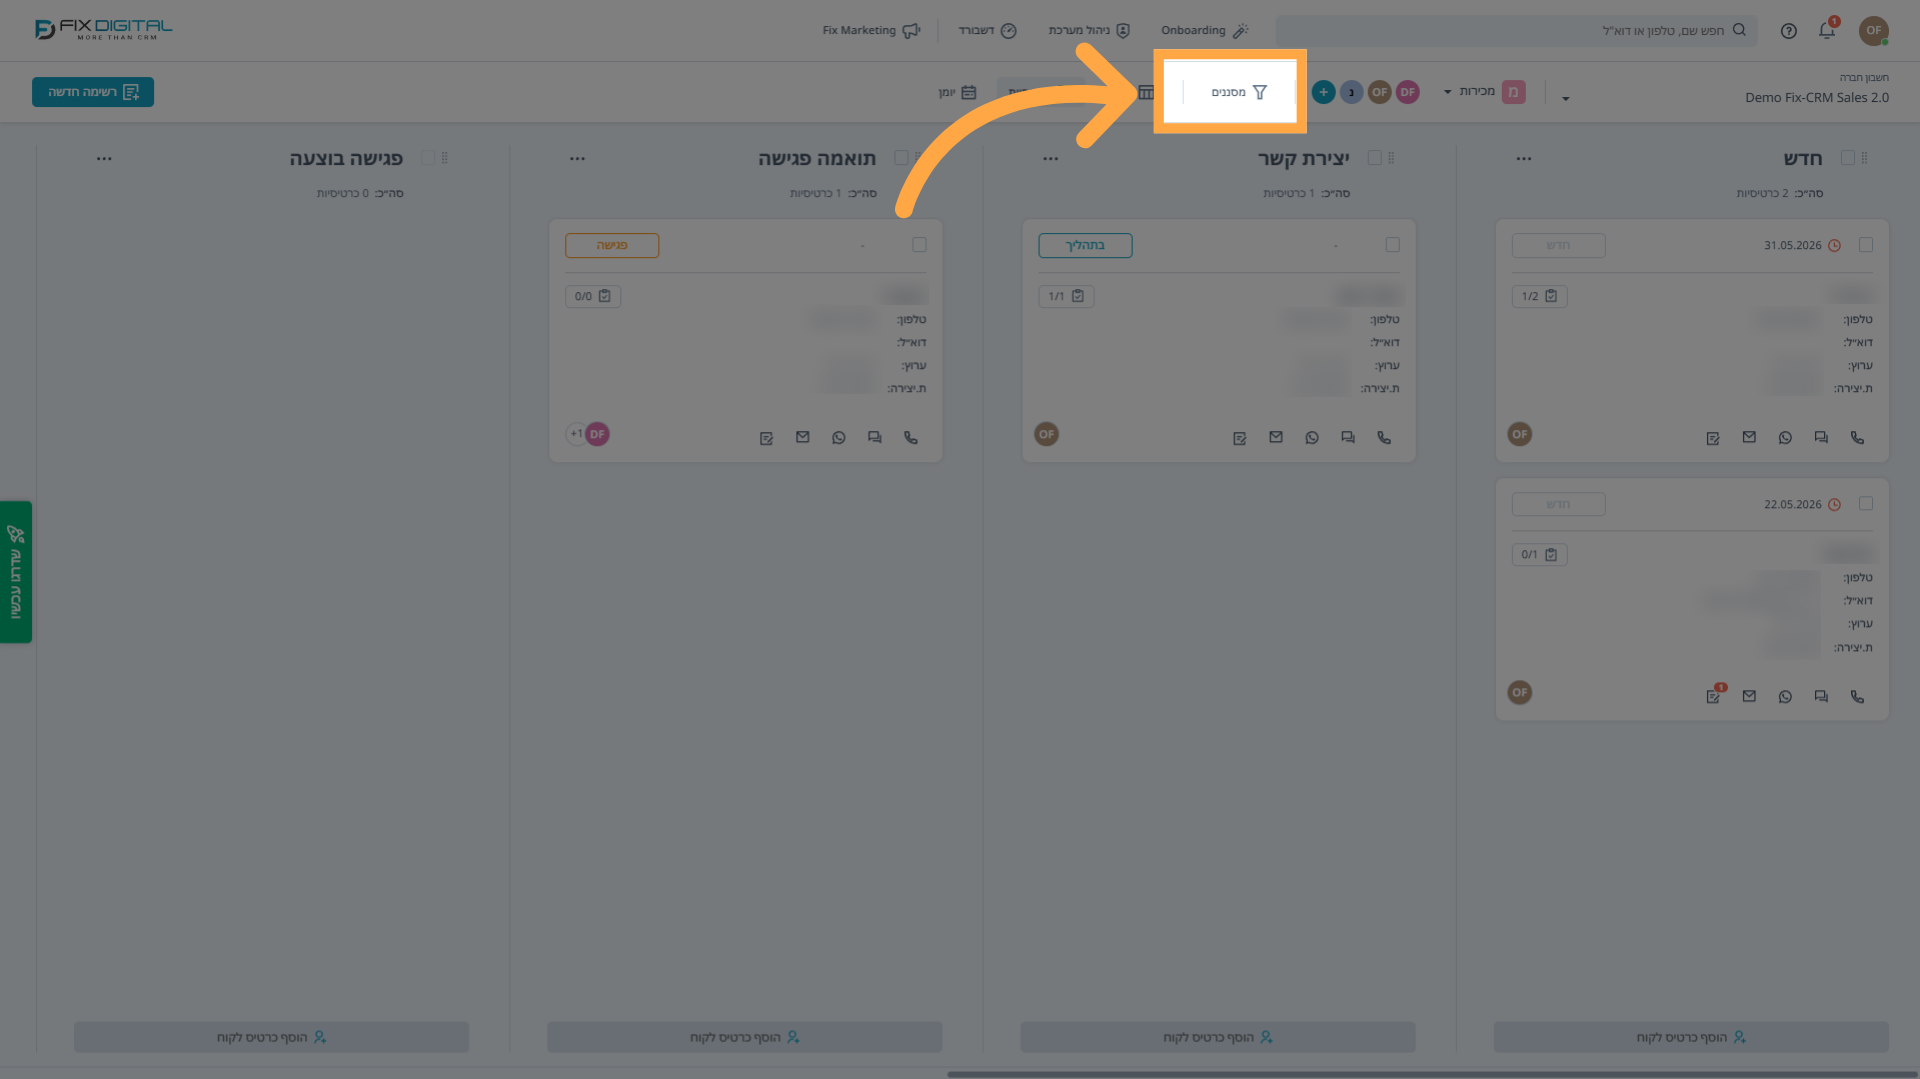This screenshot has height=1079, width=1920.
Task: Open the note icon on the 31.05.2026 card
Action: (1713, 438)
